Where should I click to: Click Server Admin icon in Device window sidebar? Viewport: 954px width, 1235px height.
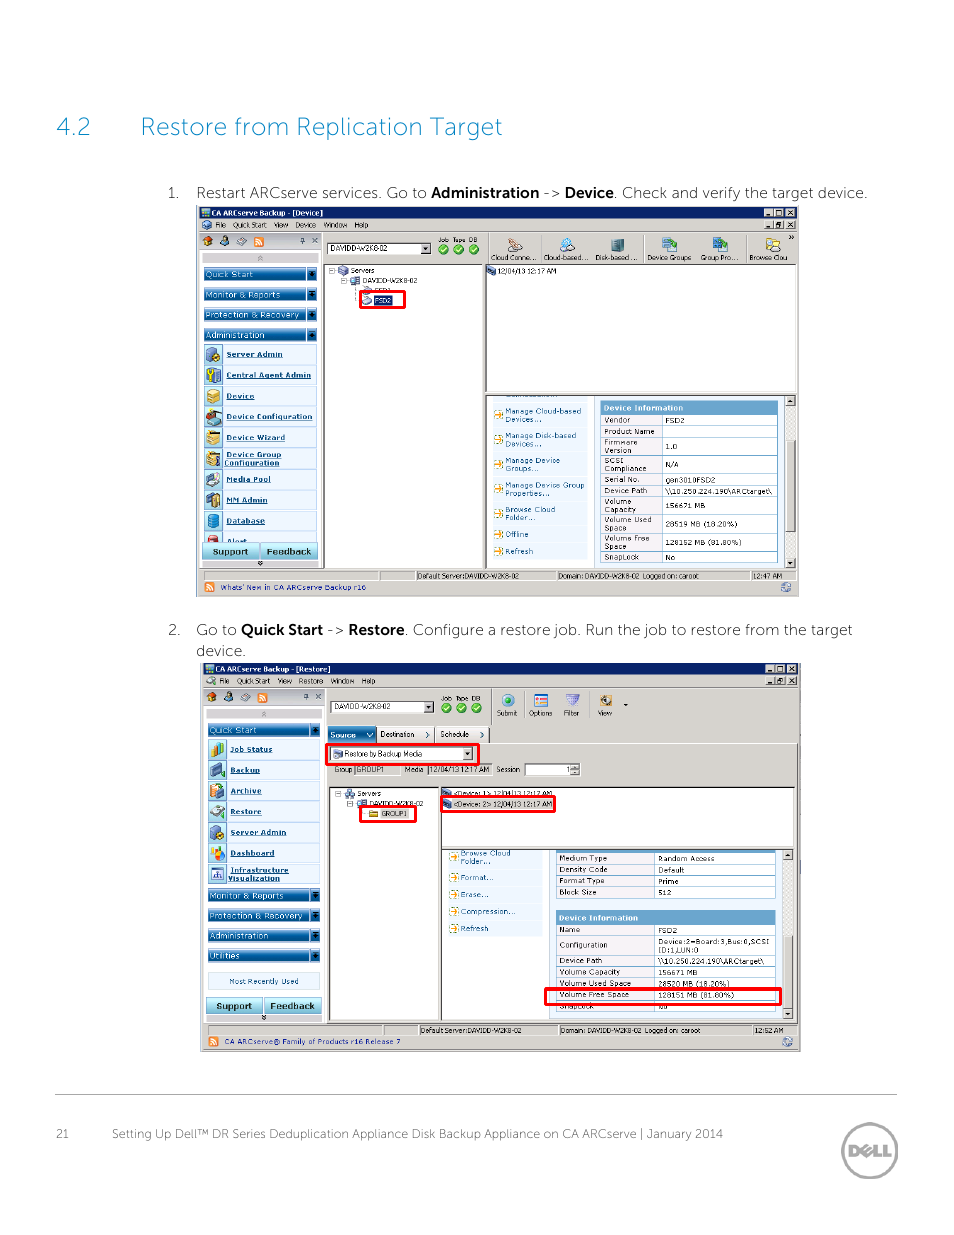[213, 354]
